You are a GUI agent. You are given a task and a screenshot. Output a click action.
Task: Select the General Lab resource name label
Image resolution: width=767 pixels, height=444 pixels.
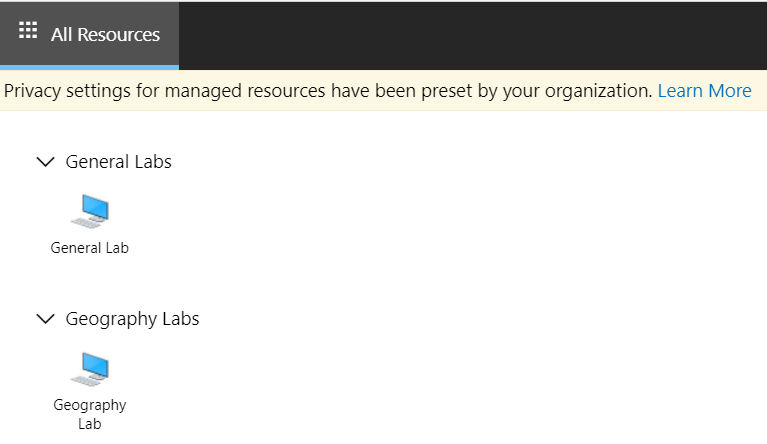(x=90, y=248)
